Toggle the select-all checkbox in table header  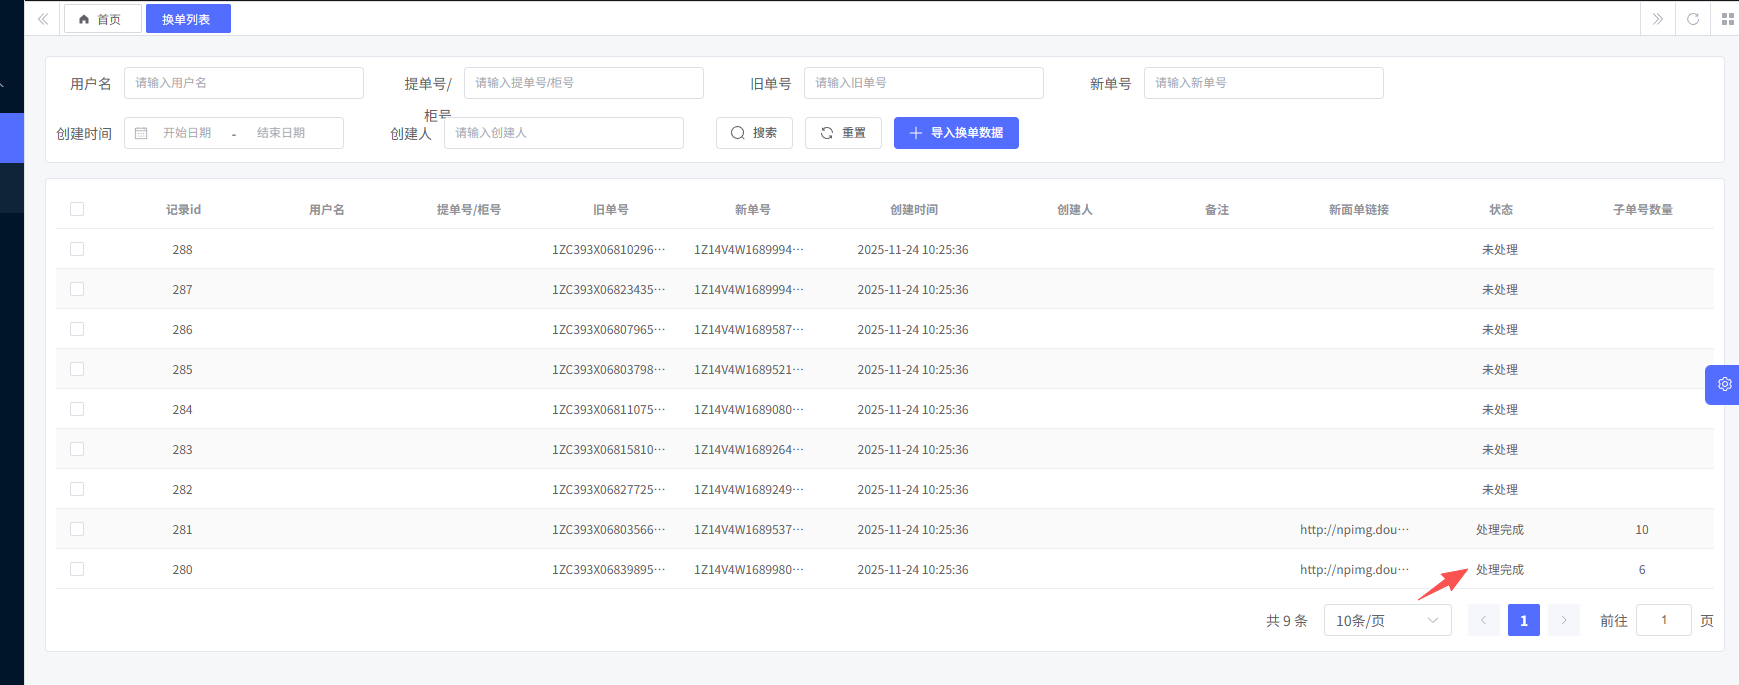click(77, 209)
